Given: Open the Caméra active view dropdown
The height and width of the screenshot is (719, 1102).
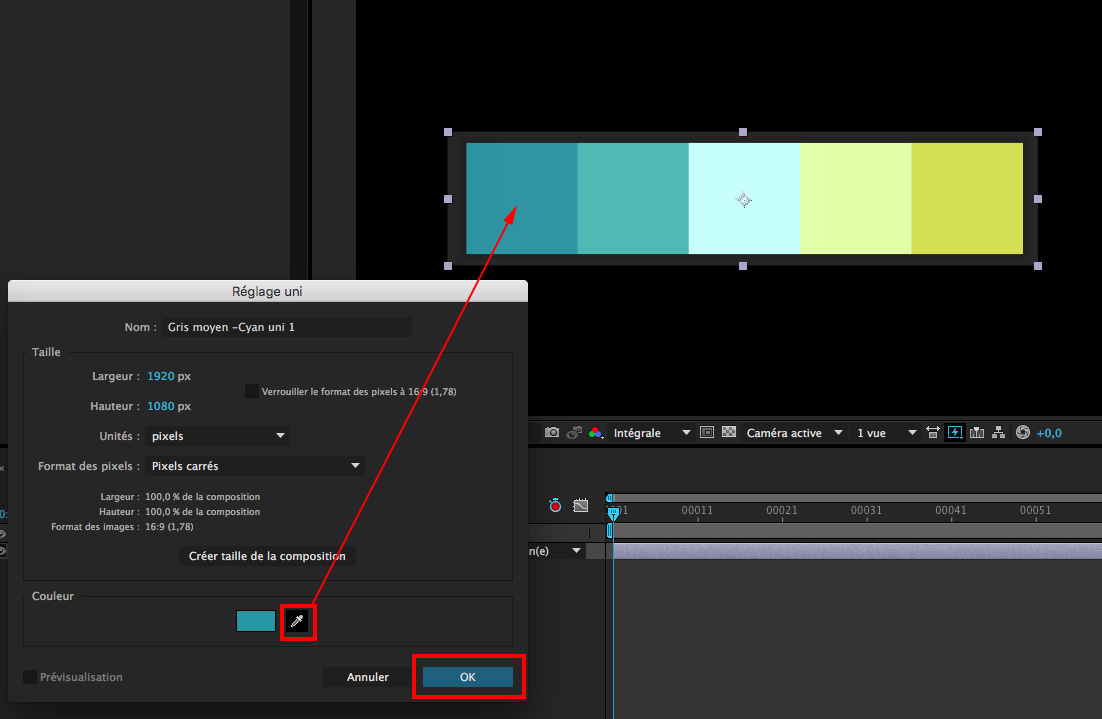Looking at the screenshot, I should (x=794, y=433).
